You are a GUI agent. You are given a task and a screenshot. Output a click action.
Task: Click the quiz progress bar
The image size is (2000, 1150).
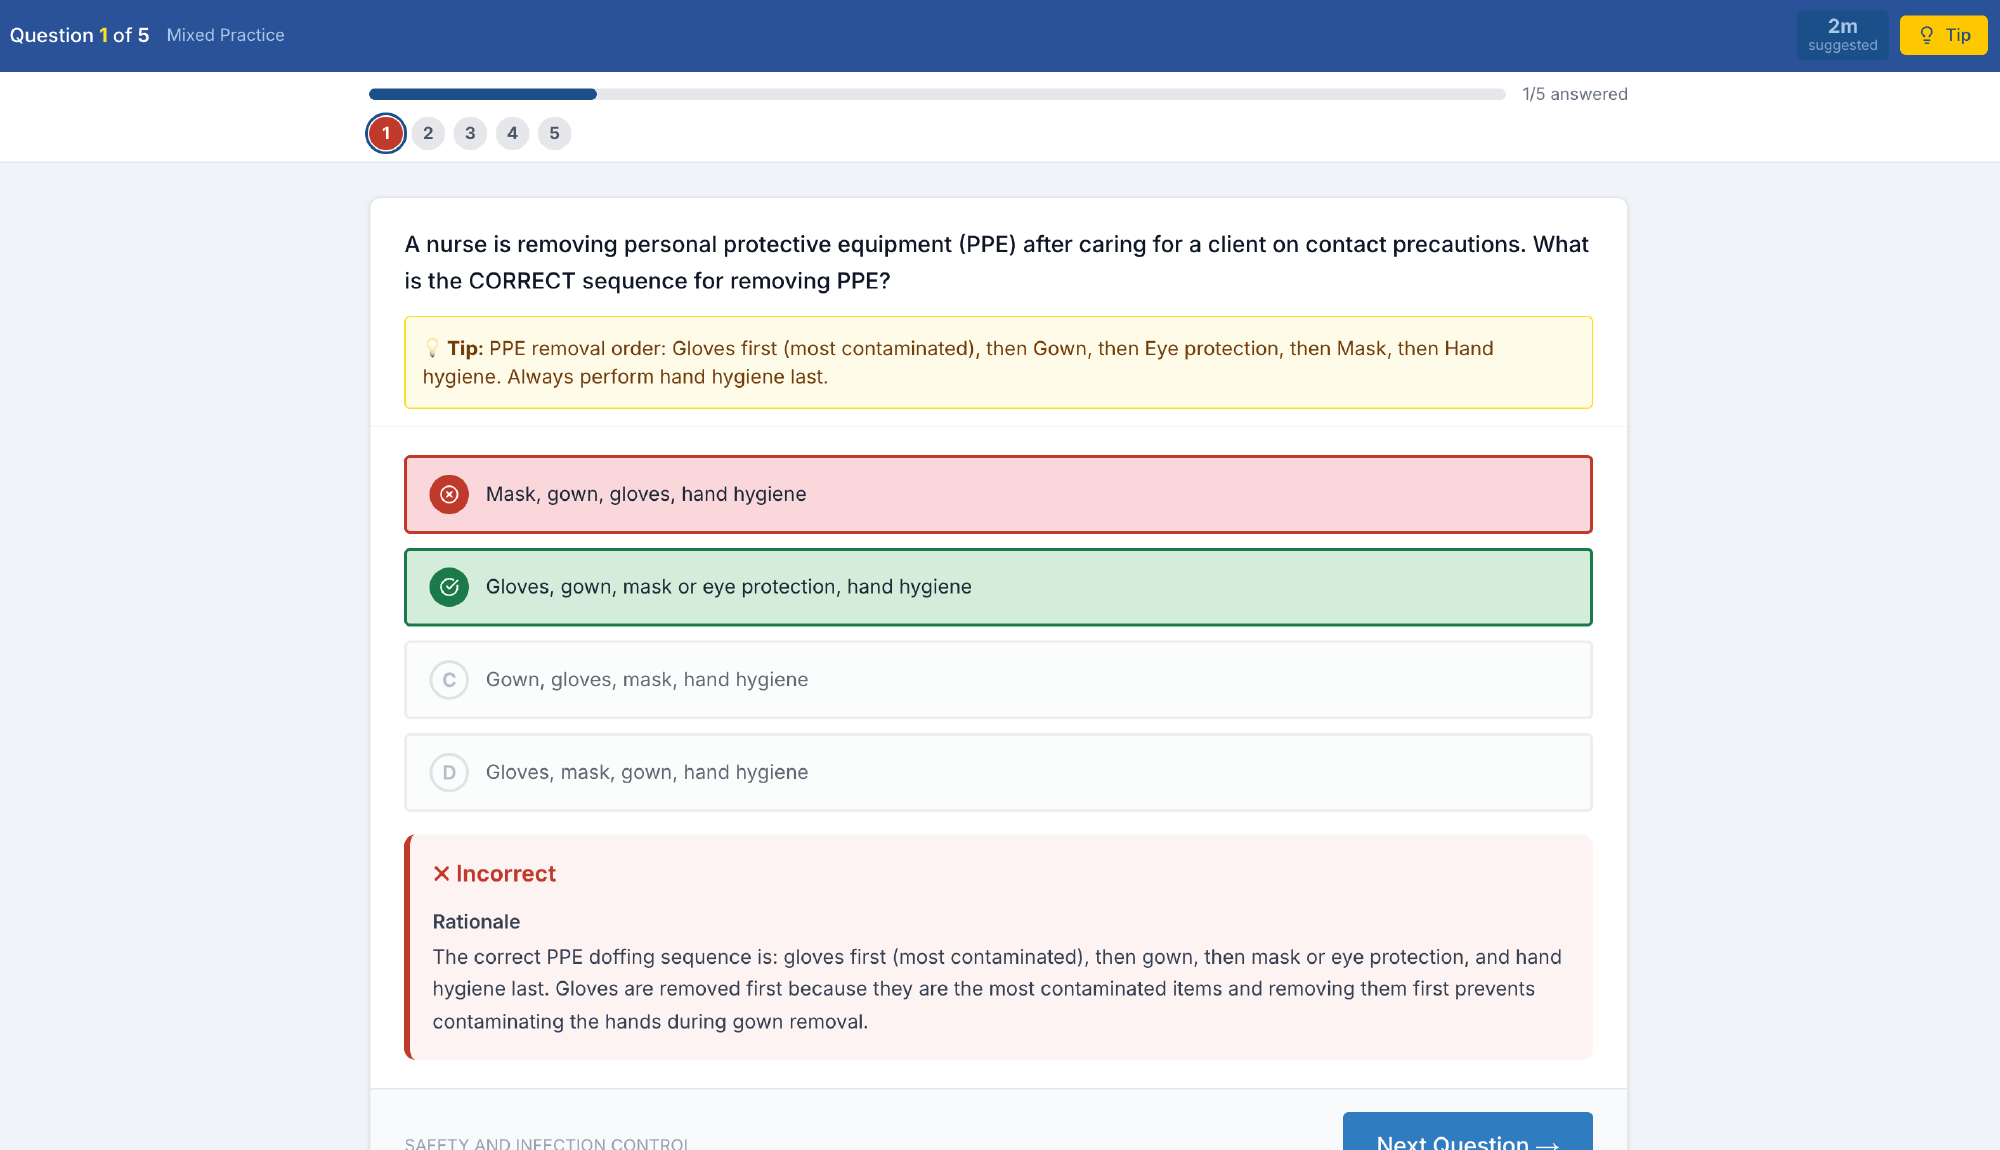(x=937, y=94)
